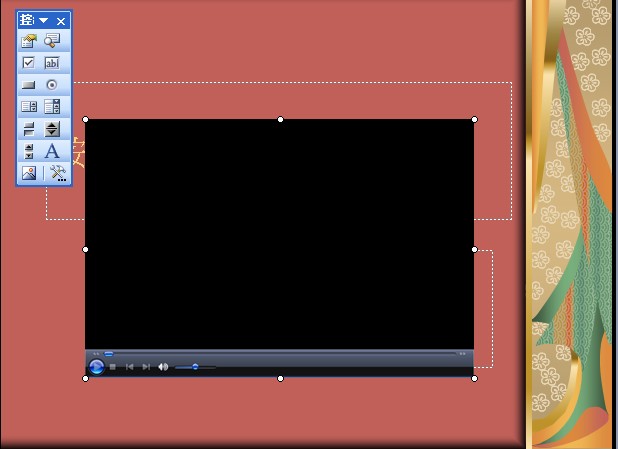Pick the Command Button control tool
Image resolution: width=618 pixels, height=449 pixels.
(x=29, y=85)
